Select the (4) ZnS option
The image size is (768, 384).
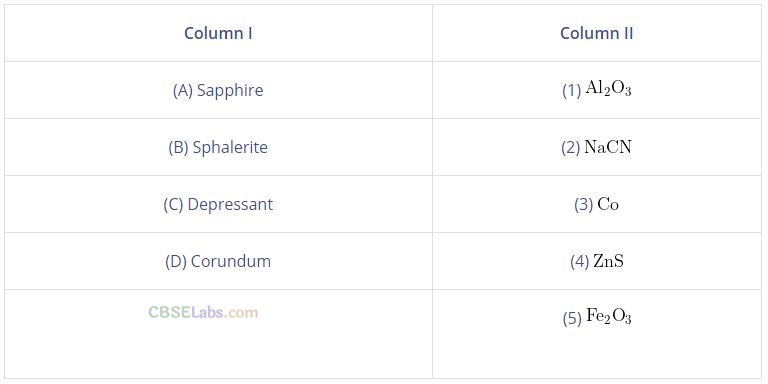click(x=597, y=261)
